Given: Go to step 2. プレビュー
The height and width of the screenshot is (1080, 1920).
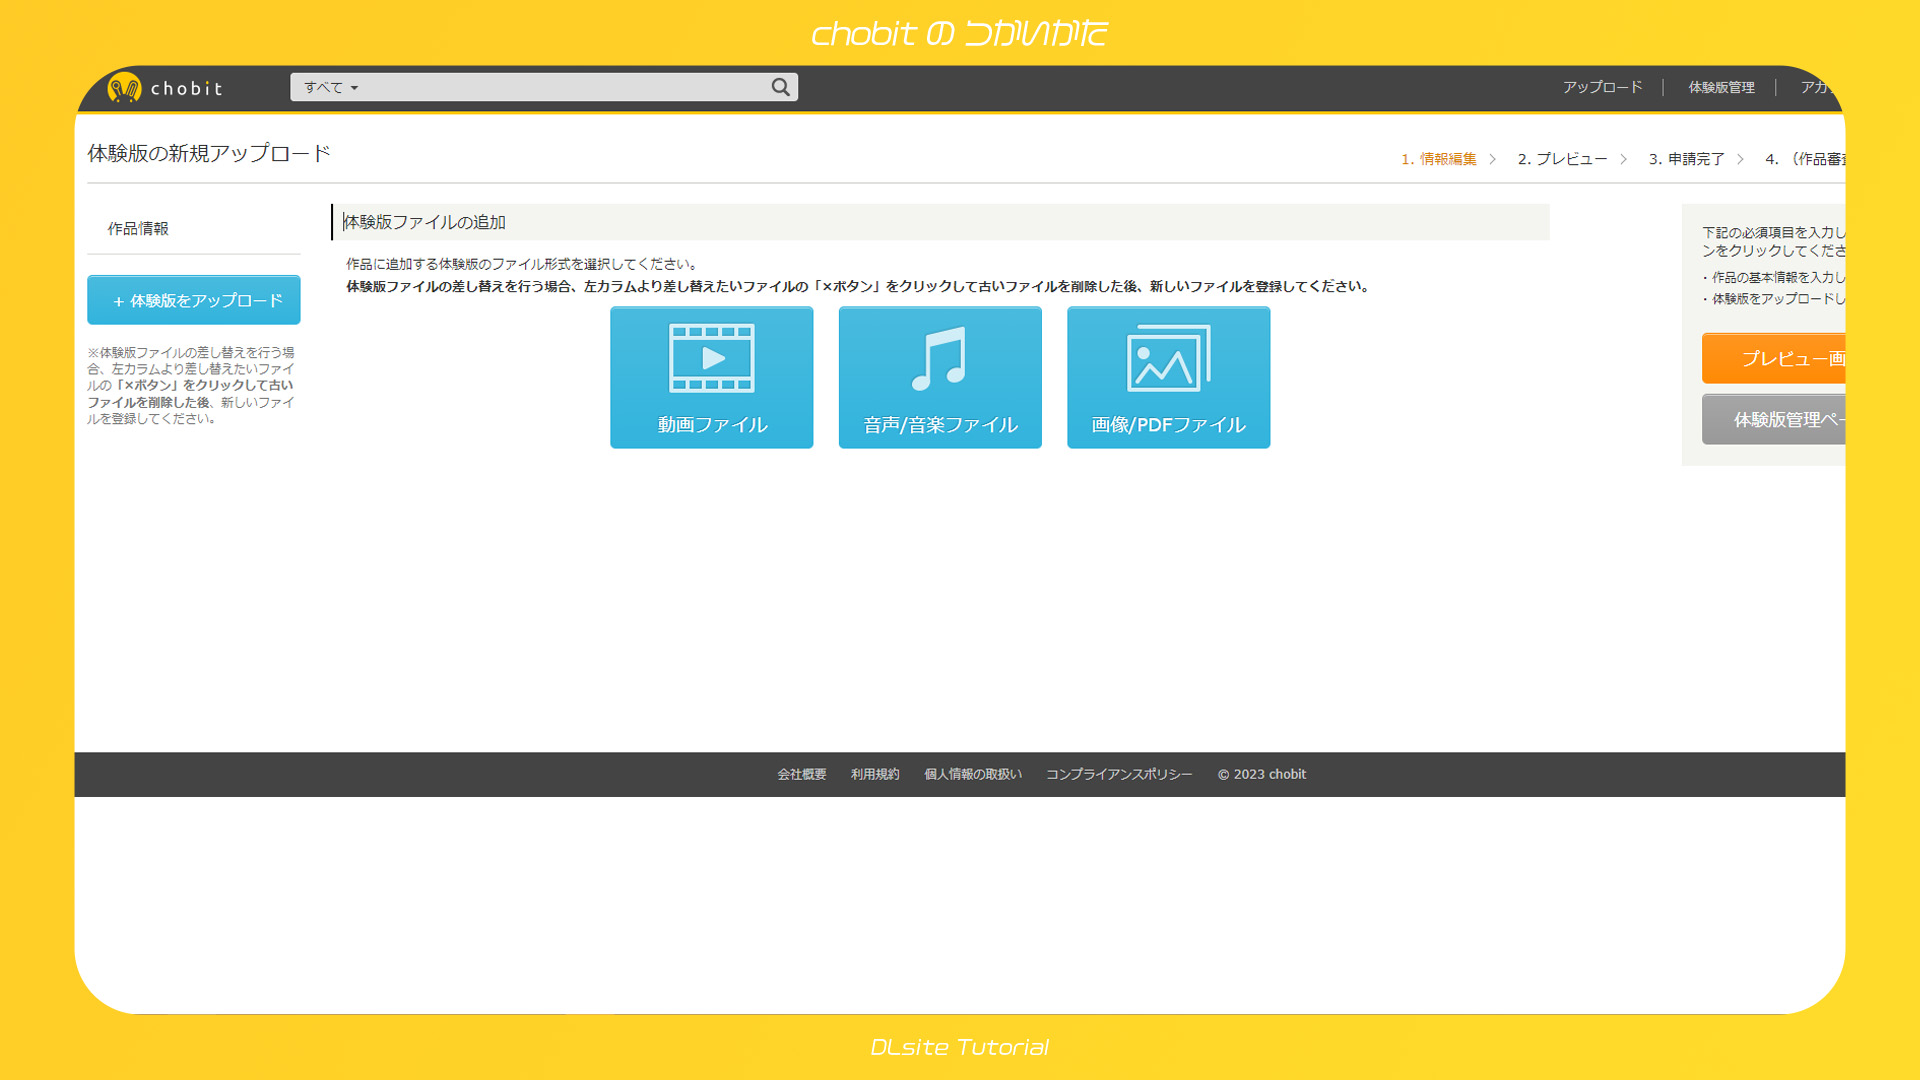Looking at the screenshot, I should [1562, 159].
